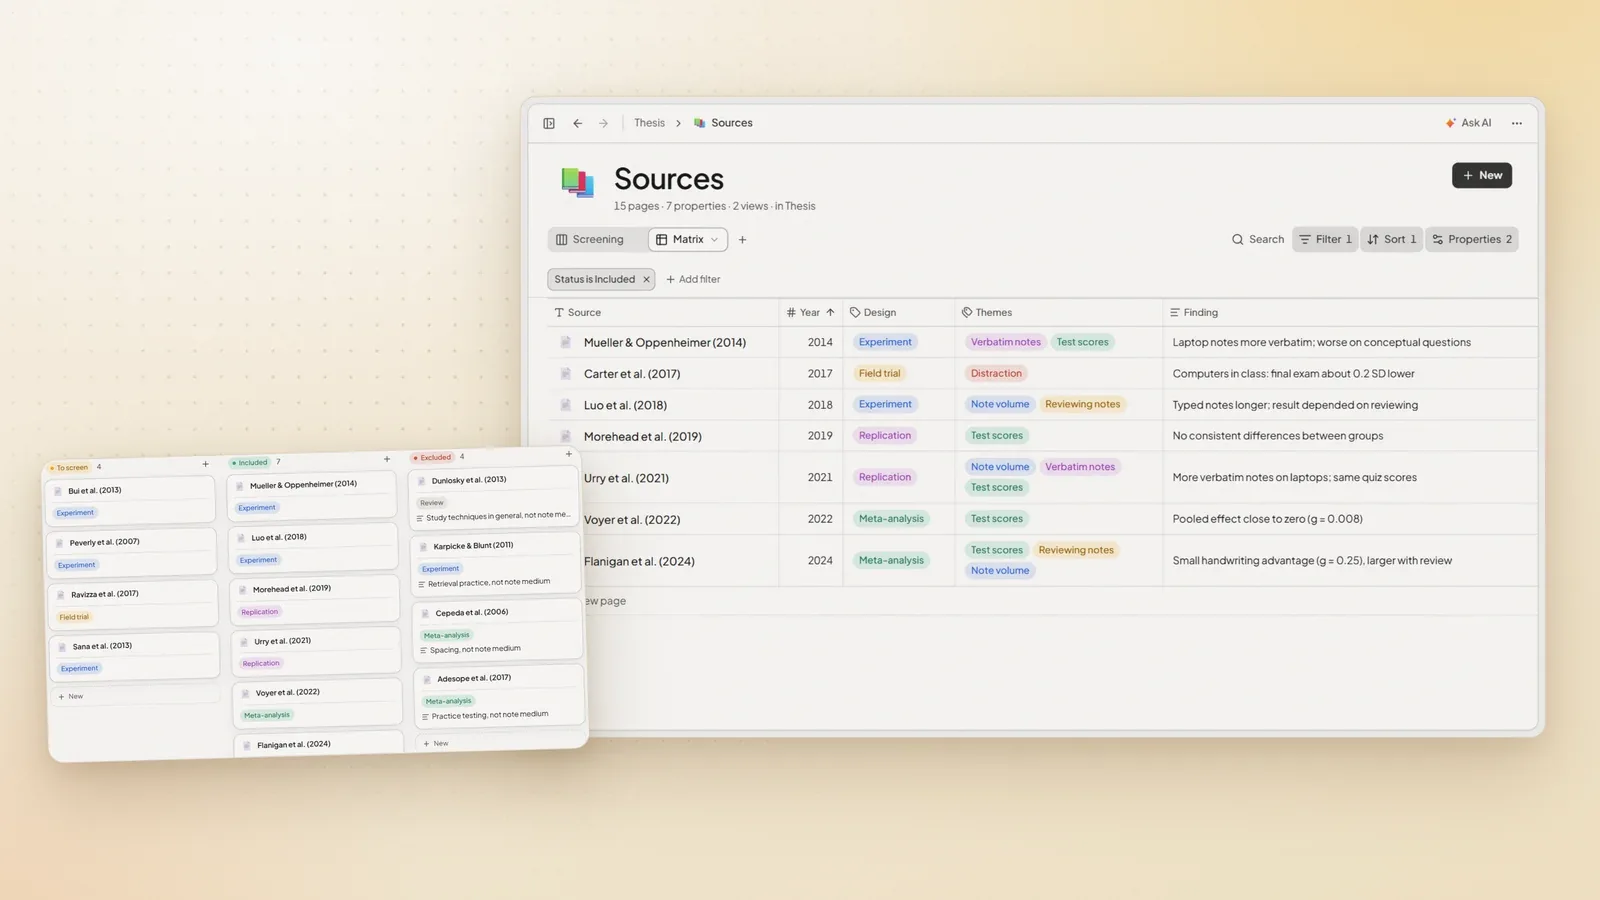Click the Ask AI sparkle button
The width and height of the screenshot is (1600, 900).
pyautogui.click(x=1468, y=123)
